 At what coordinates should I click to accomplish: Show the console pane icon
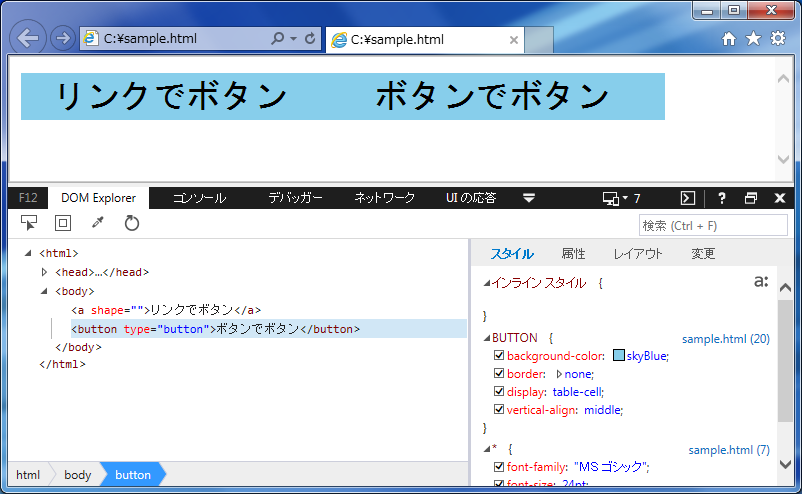click(x=688, y=198)
